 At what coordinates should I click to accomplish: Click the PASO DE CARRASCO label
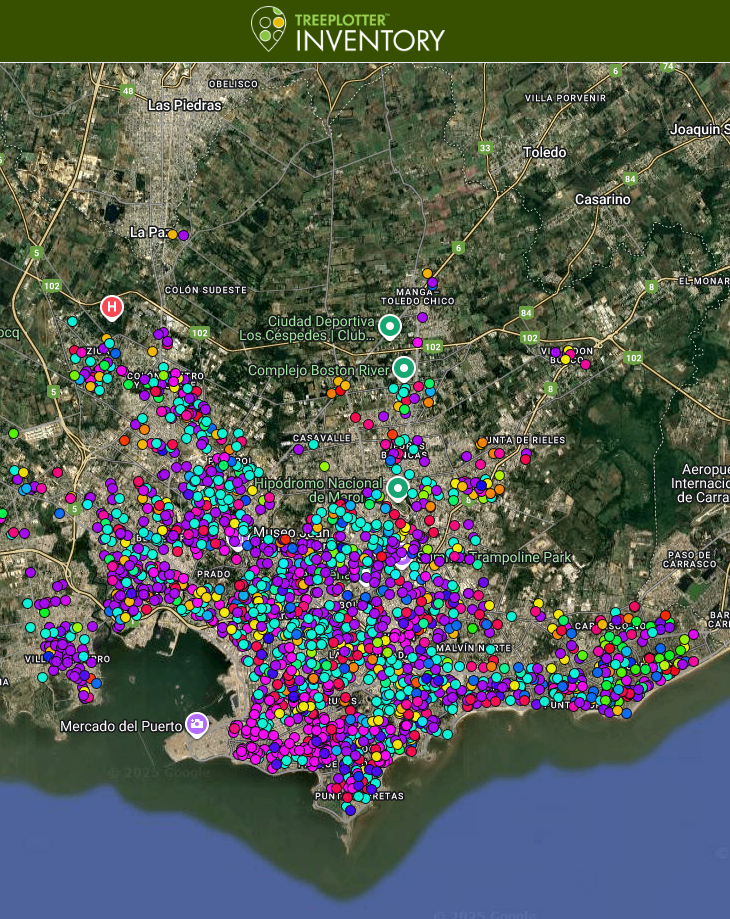tap(690, 559)
